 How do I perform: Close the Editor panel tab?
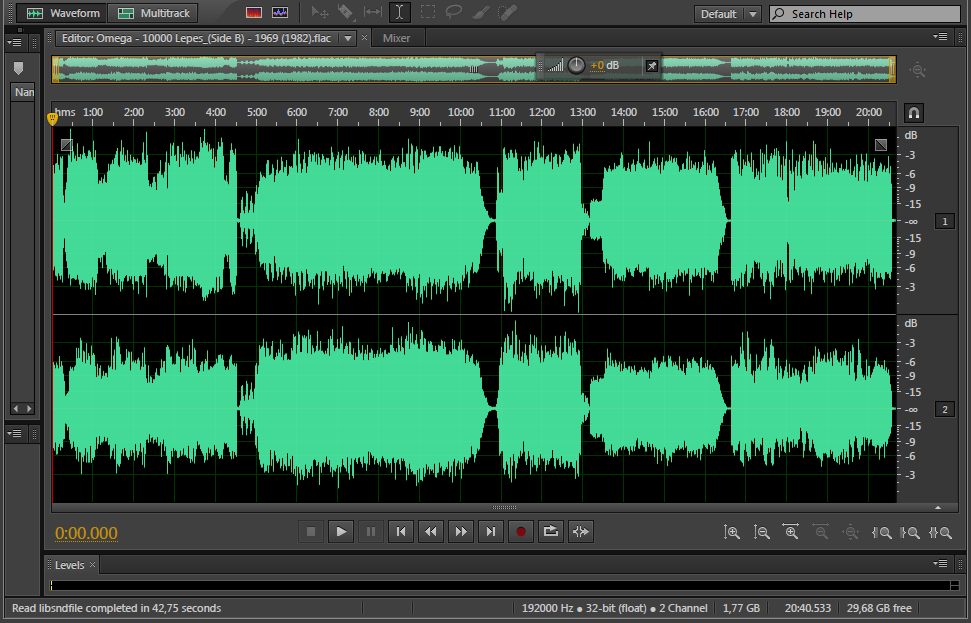click(364, 38)
